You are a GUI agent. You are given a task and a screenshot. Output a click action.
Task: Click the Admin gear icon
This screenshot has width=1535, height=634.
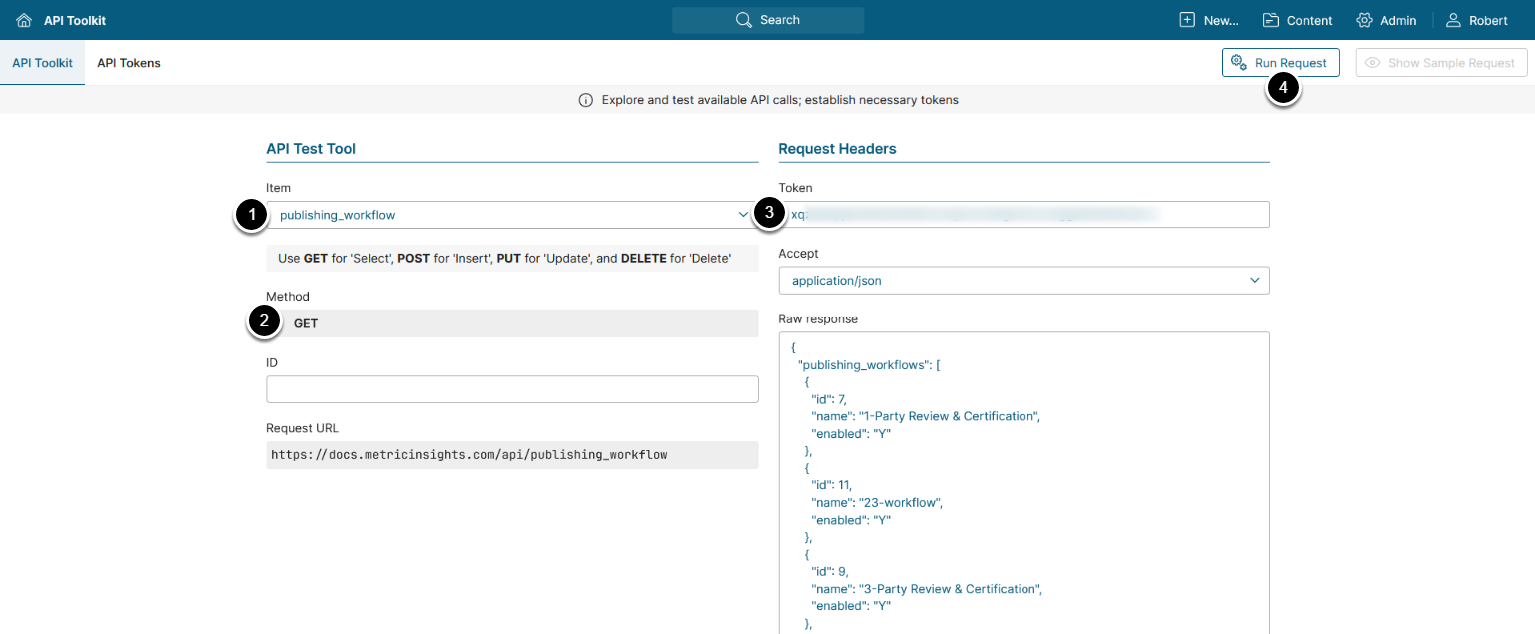[x=1364, y=20]
